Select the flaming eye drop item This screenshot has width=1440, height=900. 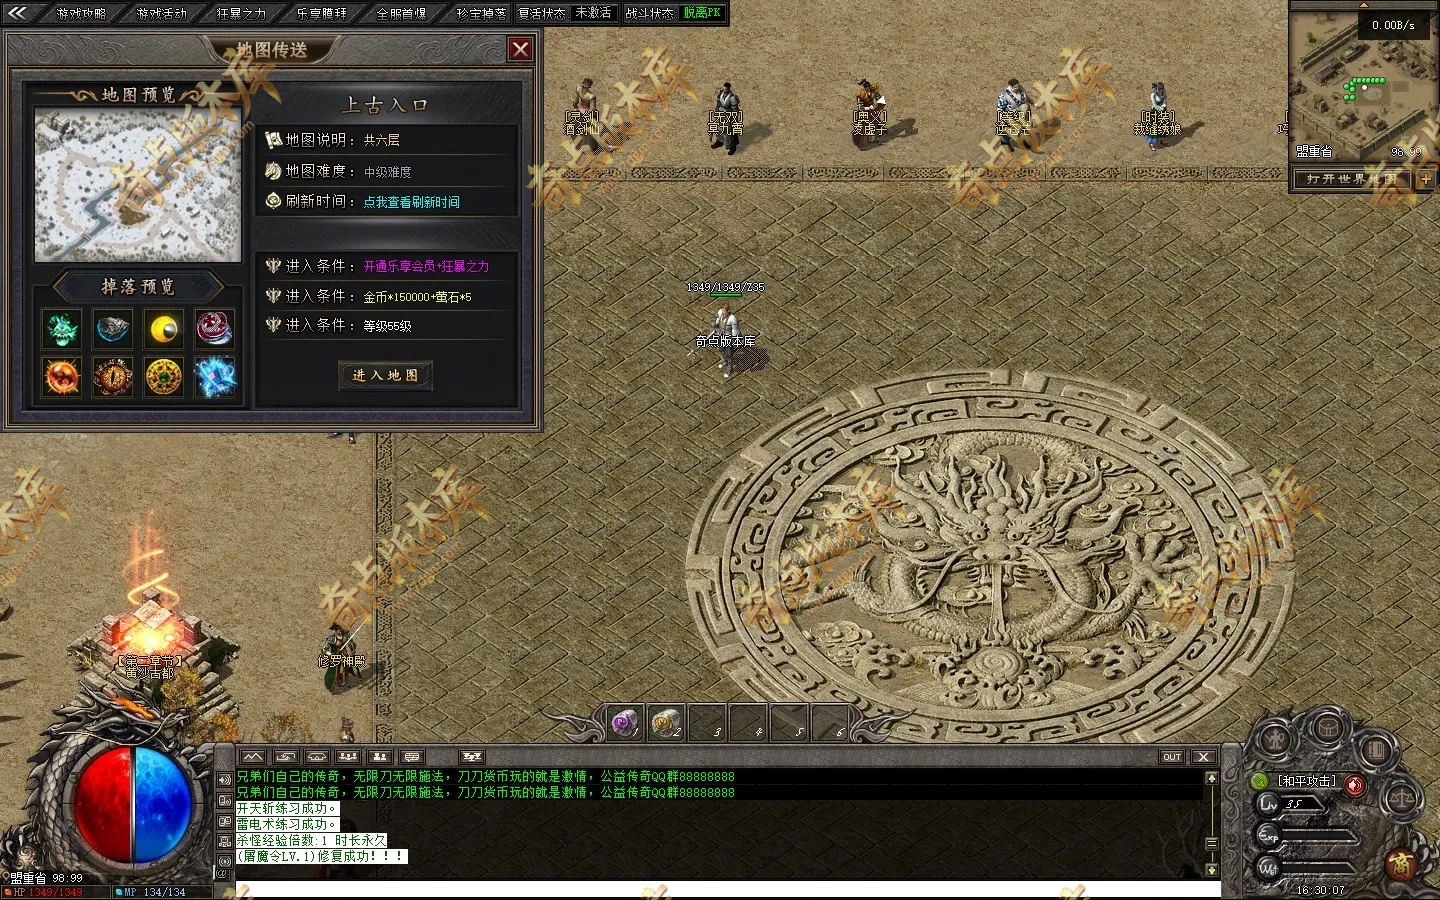113,377
